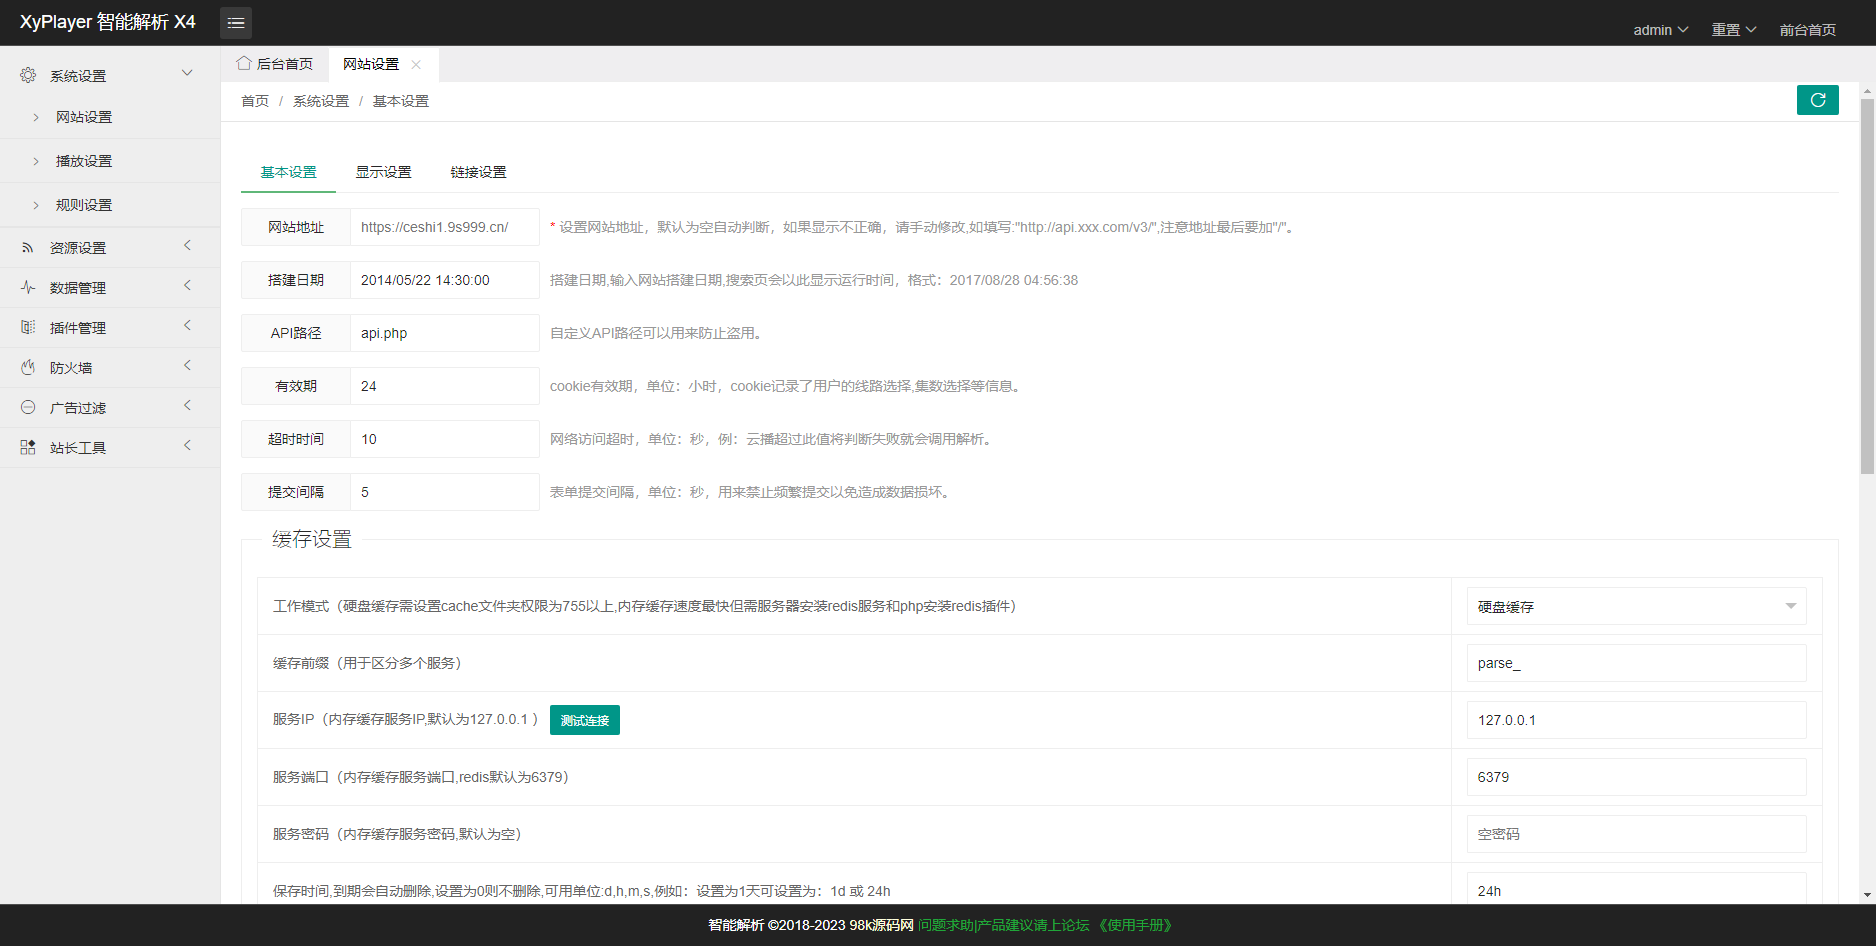
Task: Switch to the 显示设置 tab
Action: pos(383,172)
